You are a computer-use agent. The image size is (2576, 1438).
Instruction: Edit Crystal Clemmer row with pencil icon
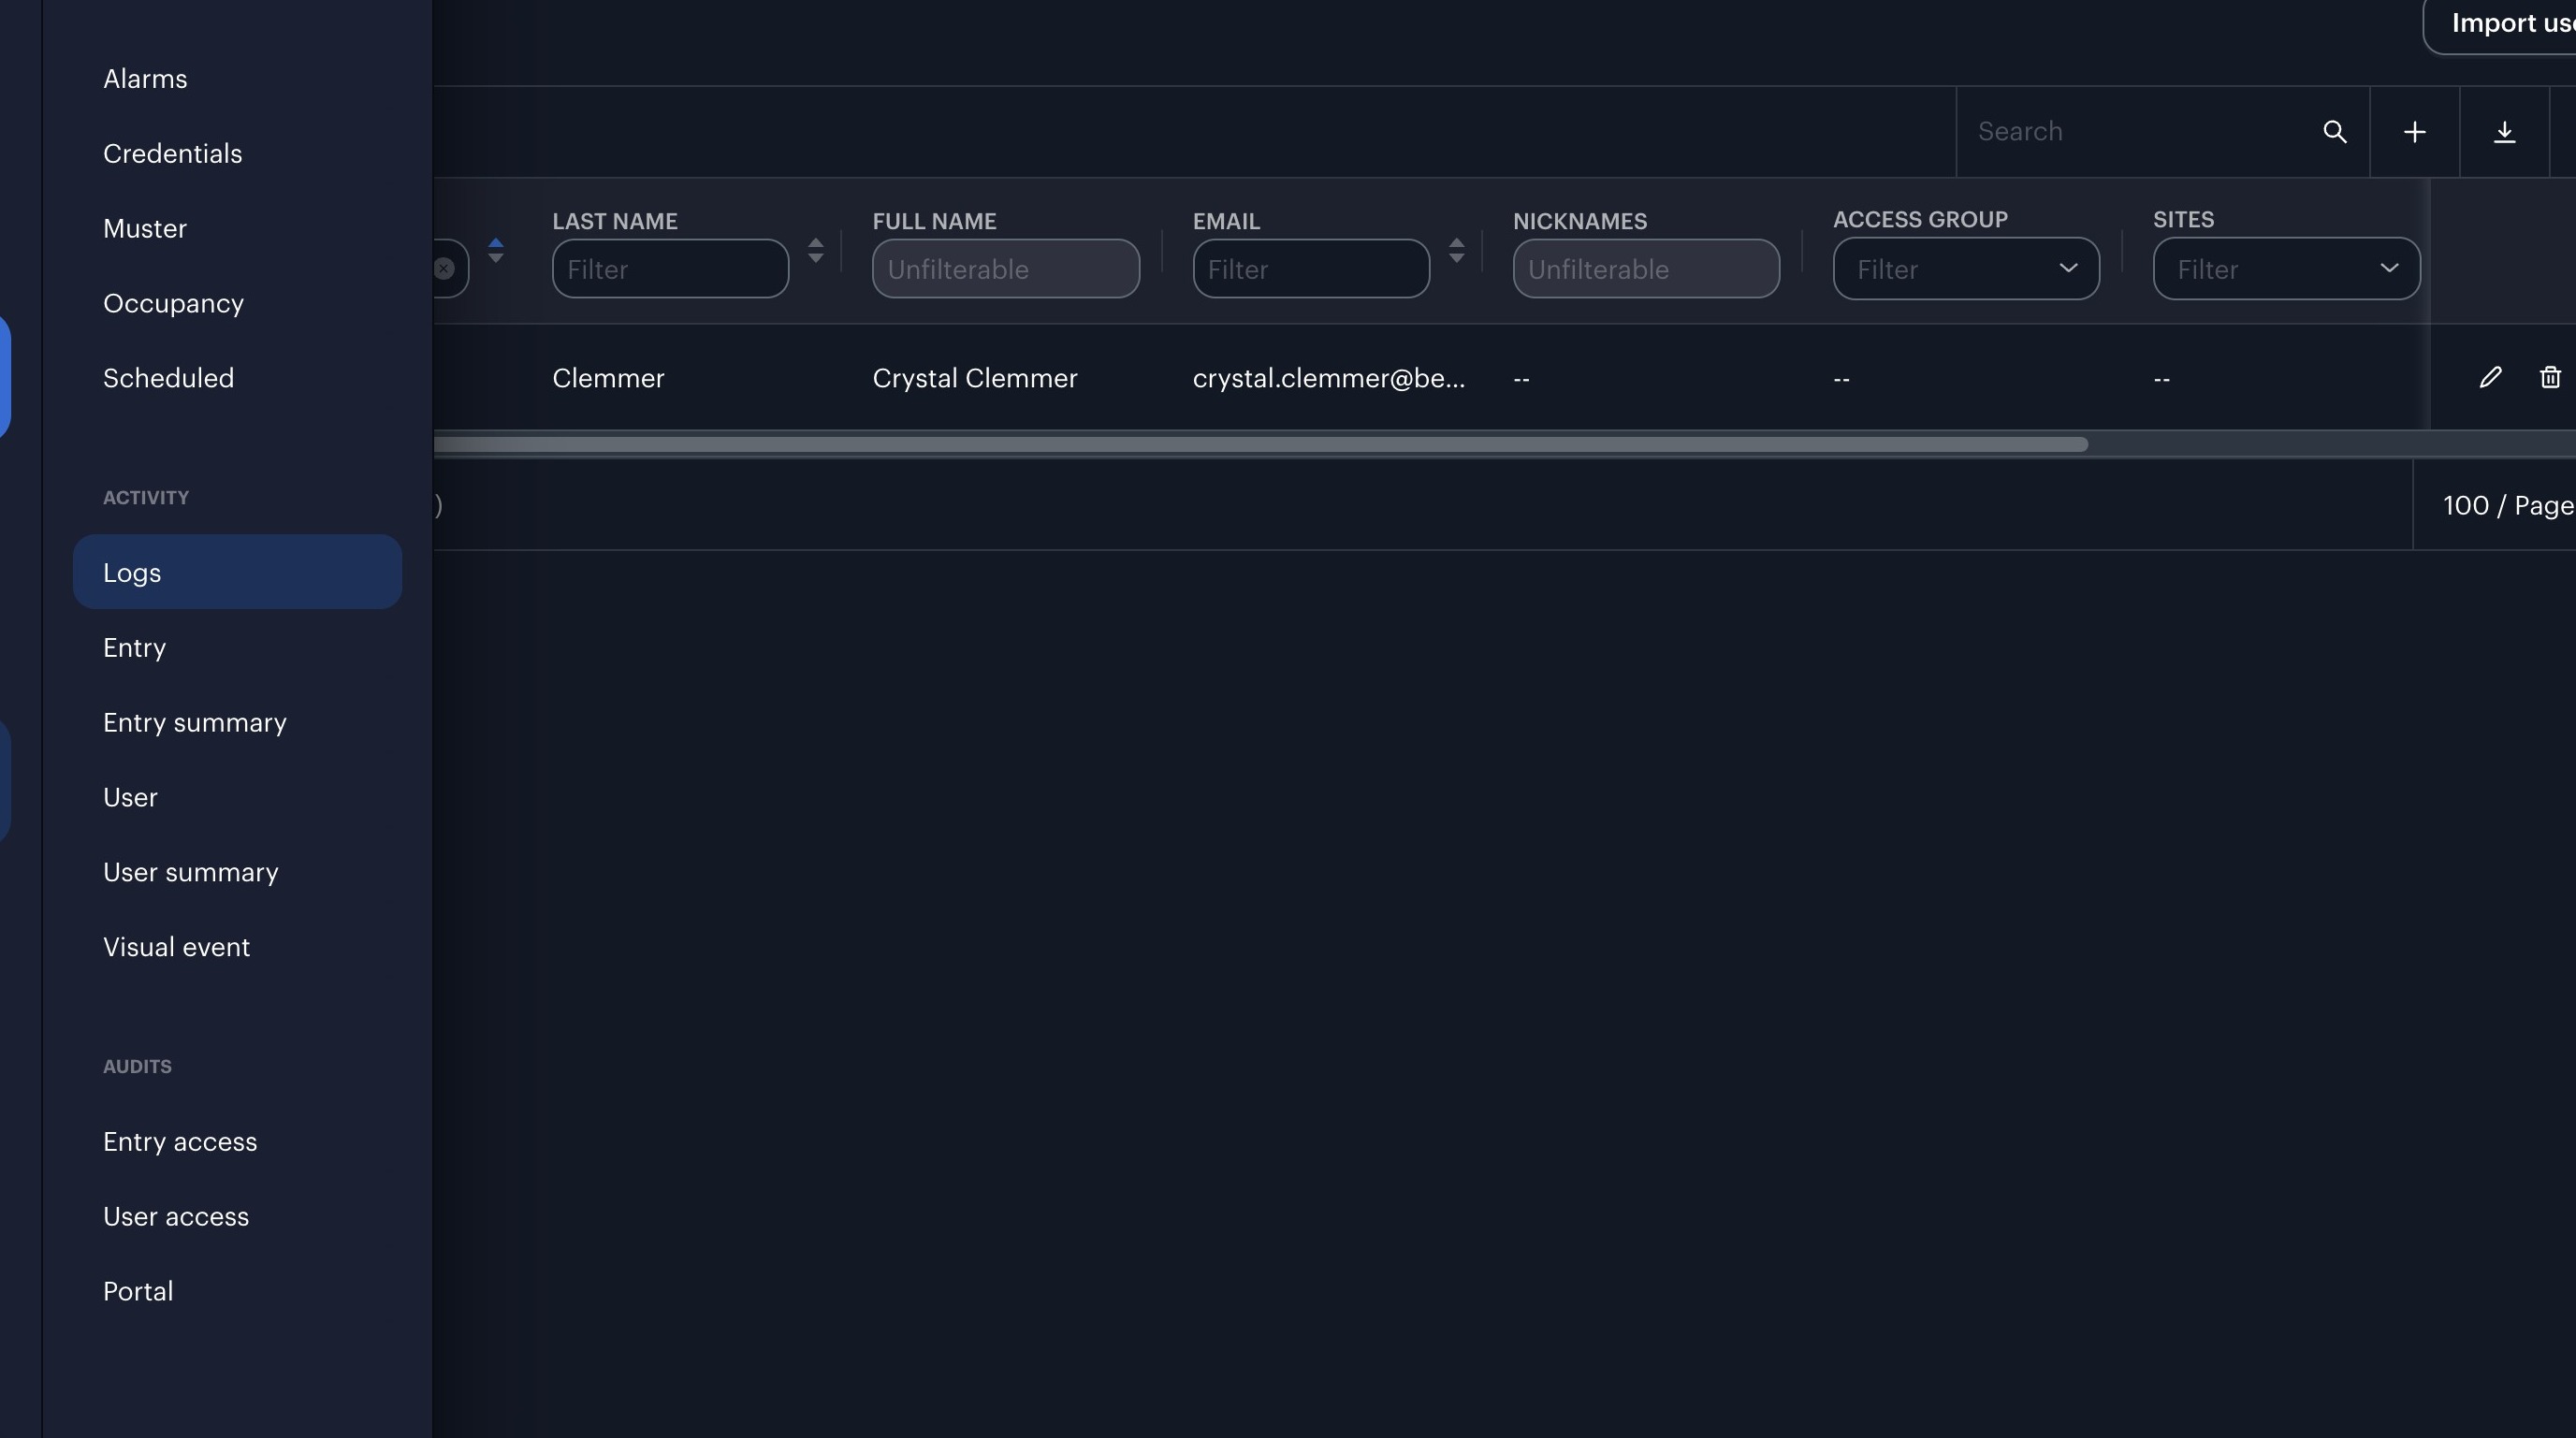[2490, 377]
